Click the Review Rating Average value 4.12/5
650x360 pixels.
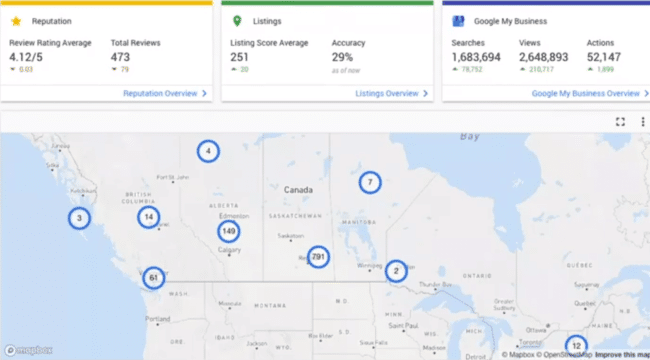point(26,57)
